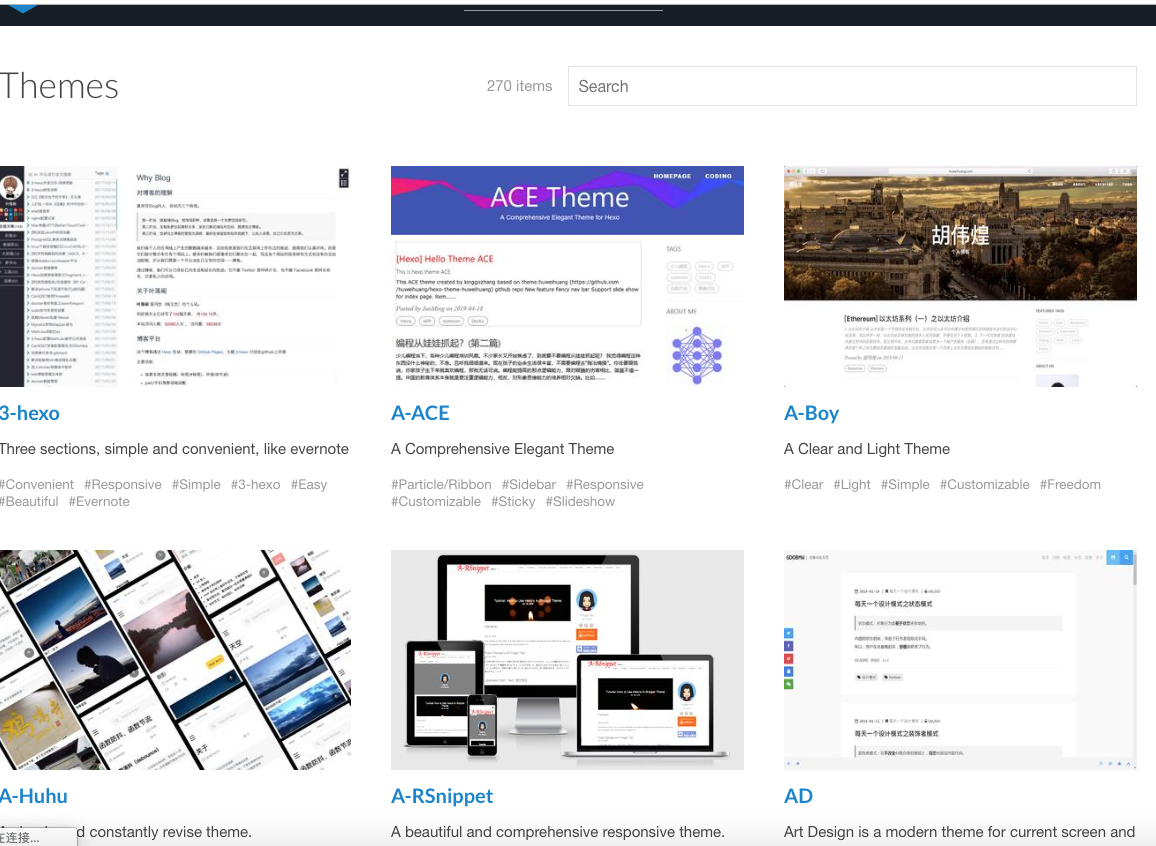Open the A-Boy theme title link
Viewport: 1156px width, 846px height.
(811, 413)
